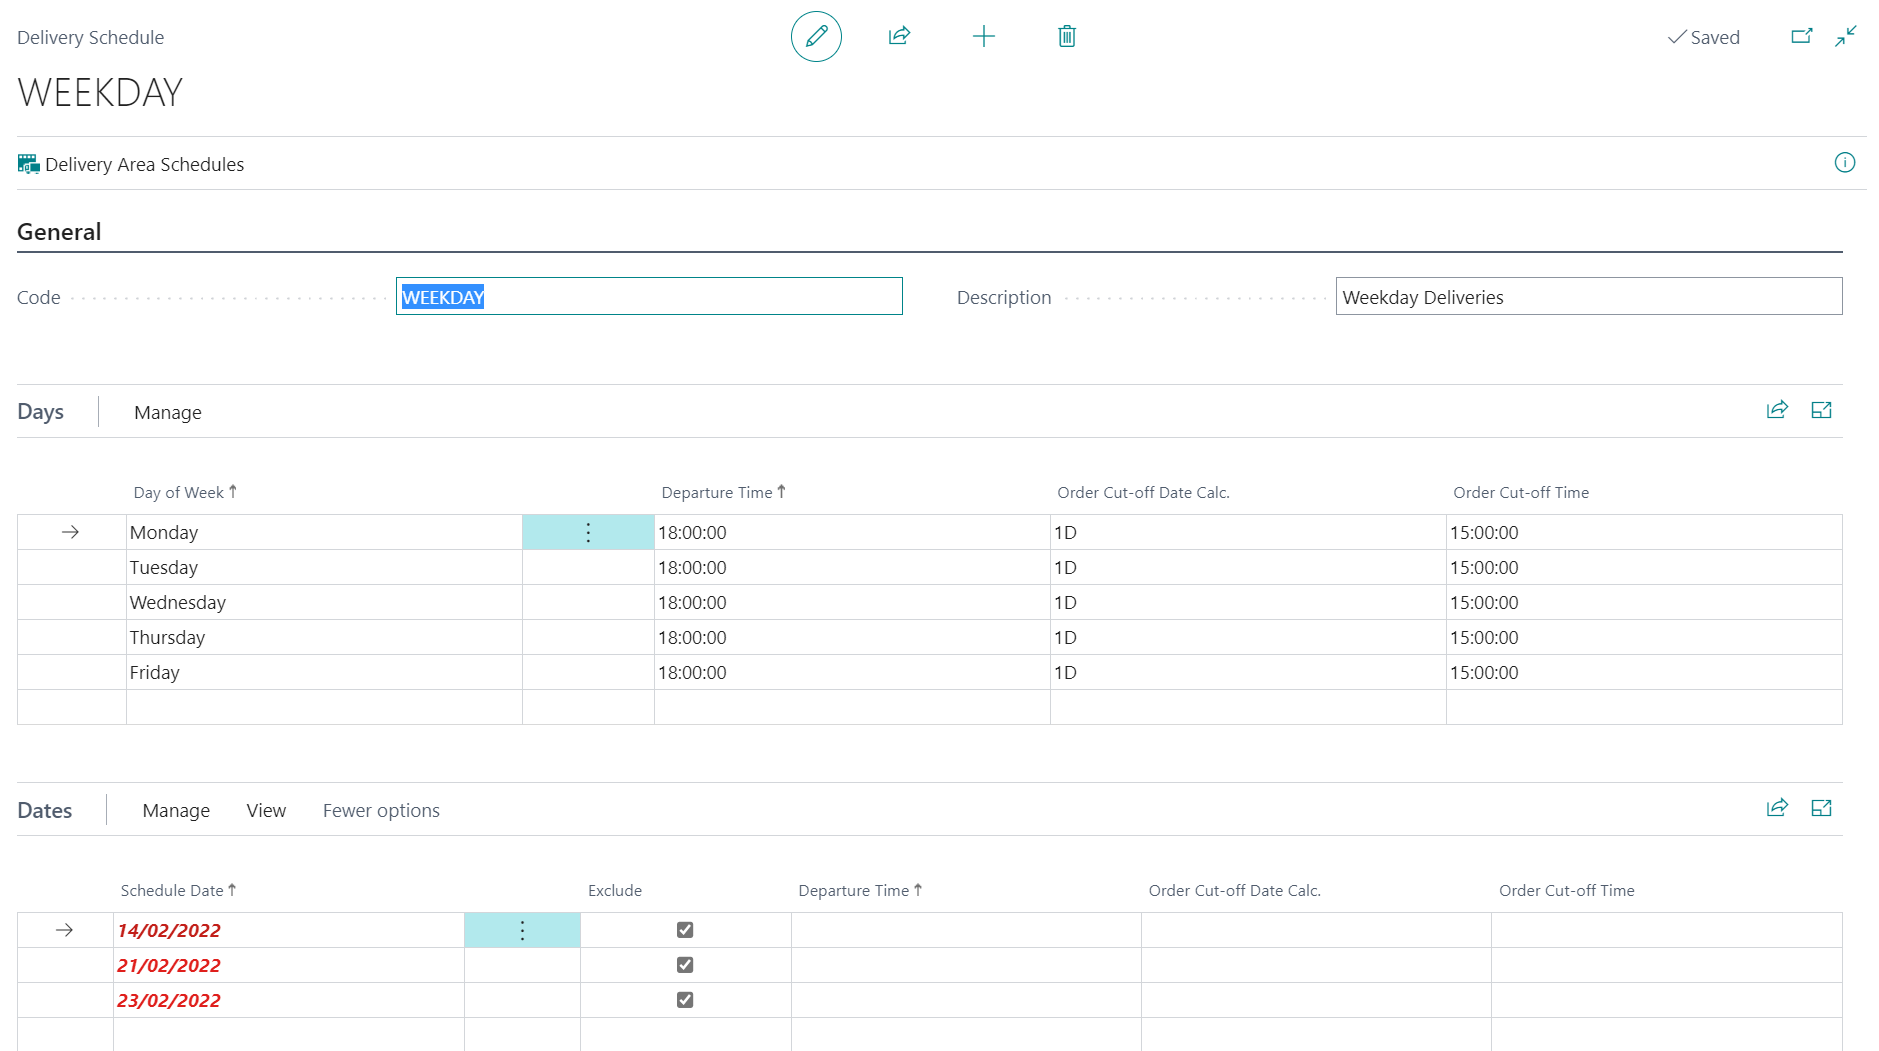Open Manage menu in Dates section
1879x1051 pixels.
(176, 810)
